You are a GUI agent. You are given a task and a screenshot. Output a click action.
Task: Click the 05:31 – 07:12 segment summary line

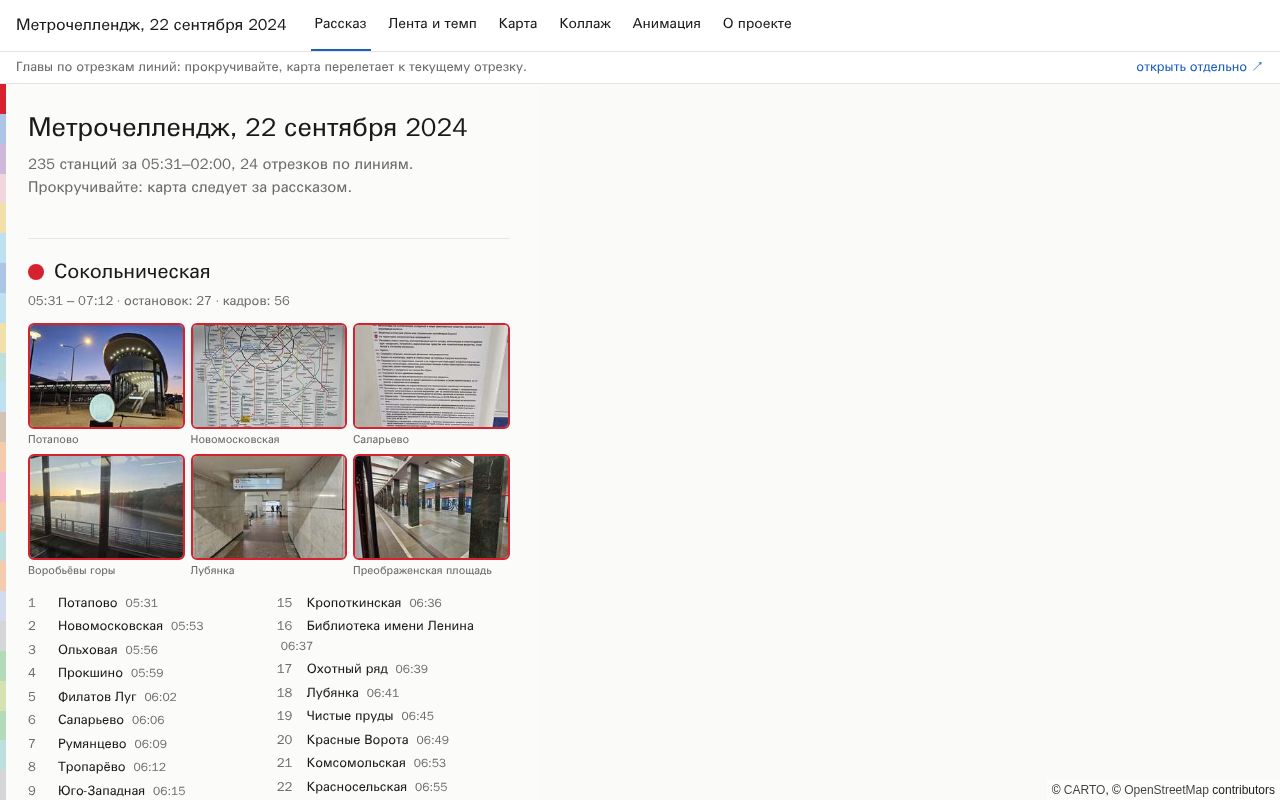159,301
